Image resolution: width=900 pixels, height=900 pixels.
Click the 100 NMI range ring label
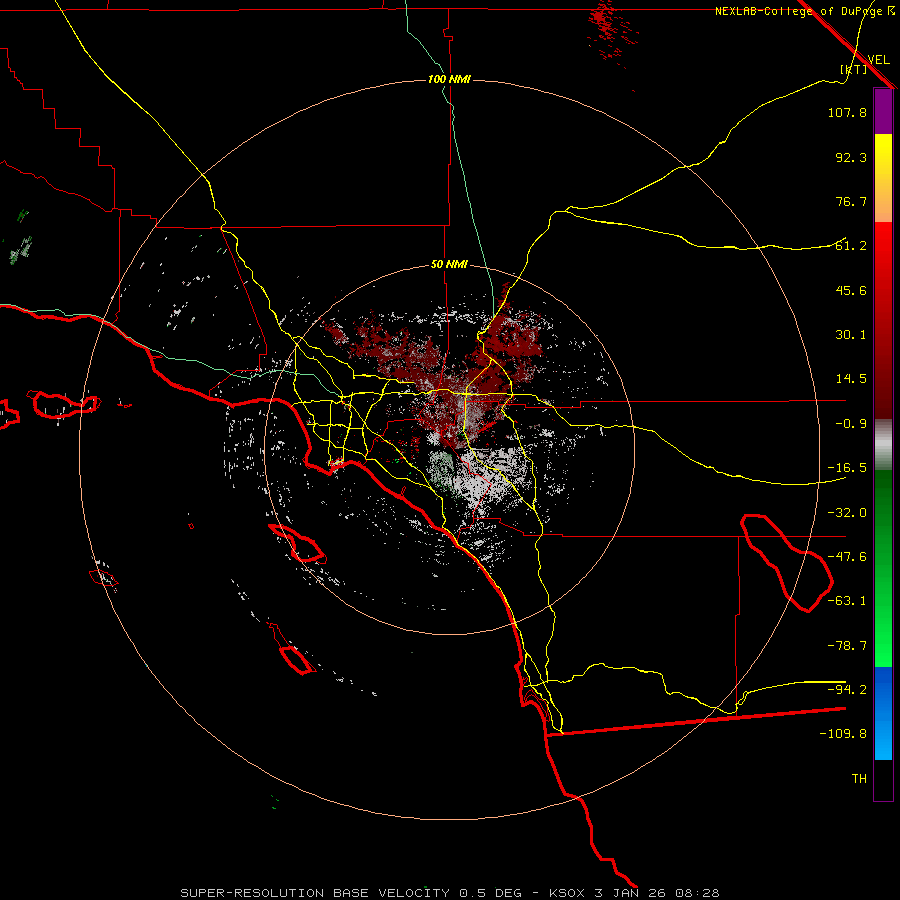(449, 79)
